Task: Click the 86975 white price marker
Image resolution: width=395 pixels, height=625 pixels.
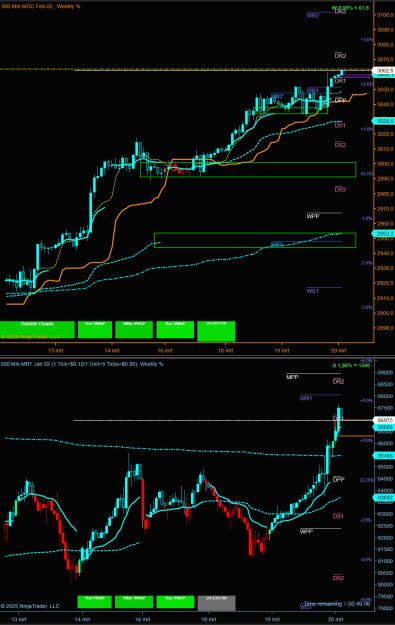Action: pyautogui.click(x=384, y=420)
